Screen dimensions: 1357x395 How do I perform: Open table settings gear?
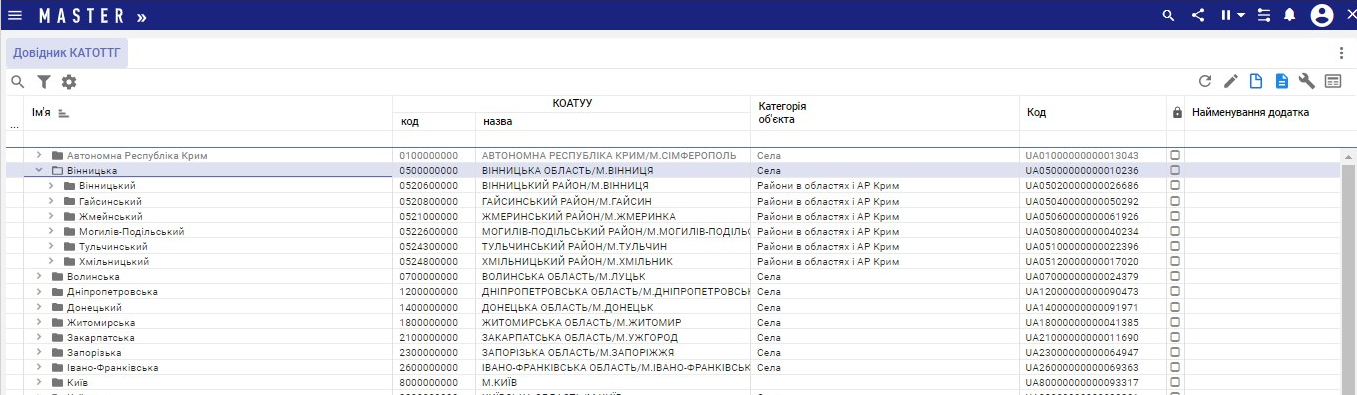point(69,82)
